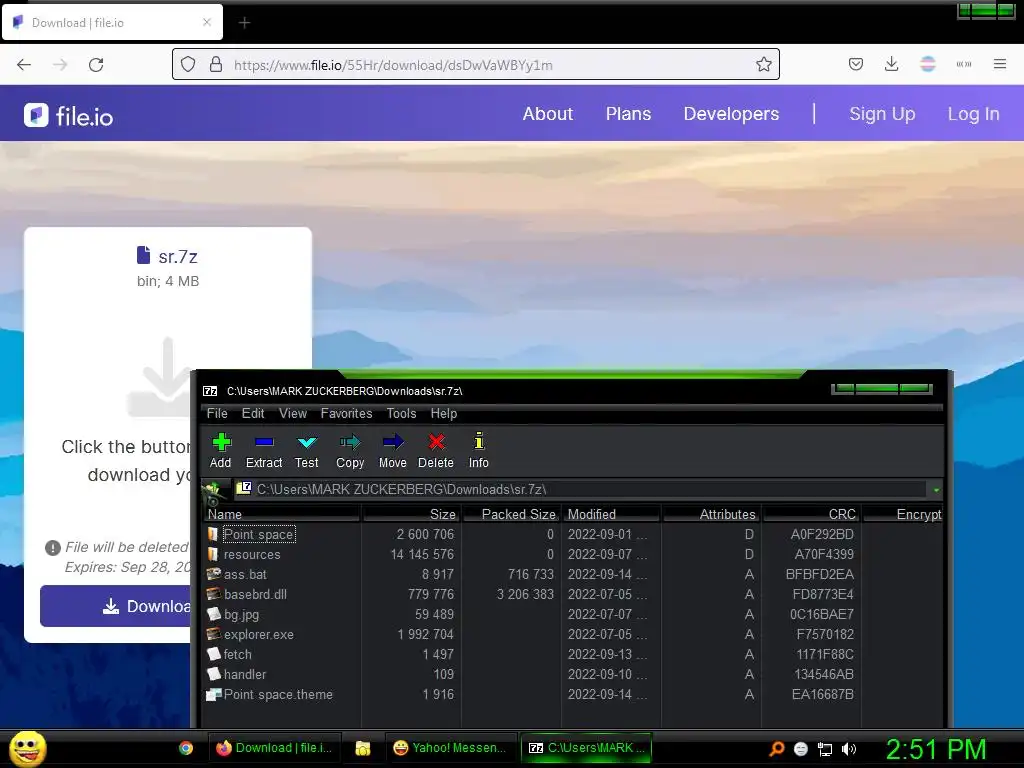
Task: Run Test on the archive
Action: point(306,451)
